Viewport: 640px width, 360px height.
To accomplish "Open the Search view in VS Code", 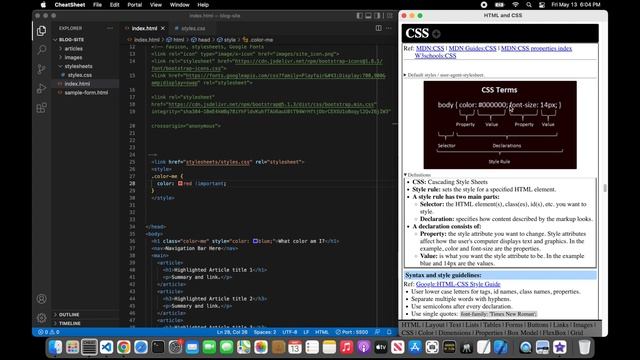I will coord(41,50).
